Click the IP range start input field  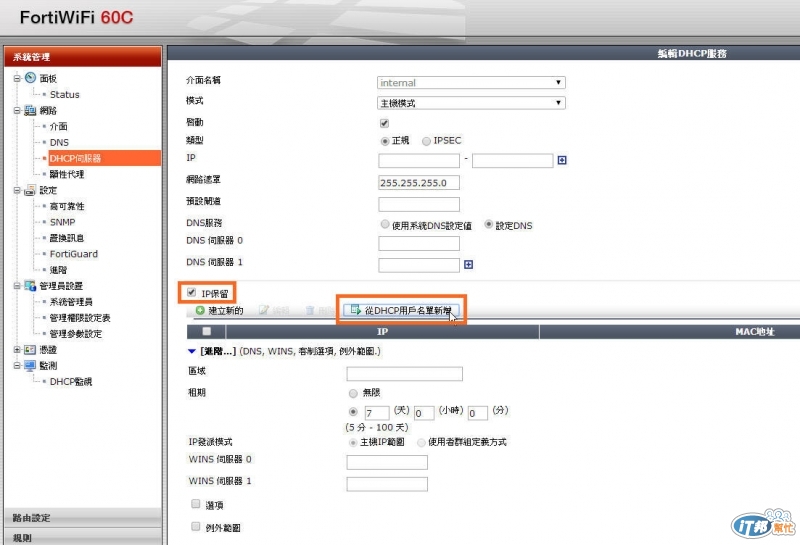coord(419,161)
